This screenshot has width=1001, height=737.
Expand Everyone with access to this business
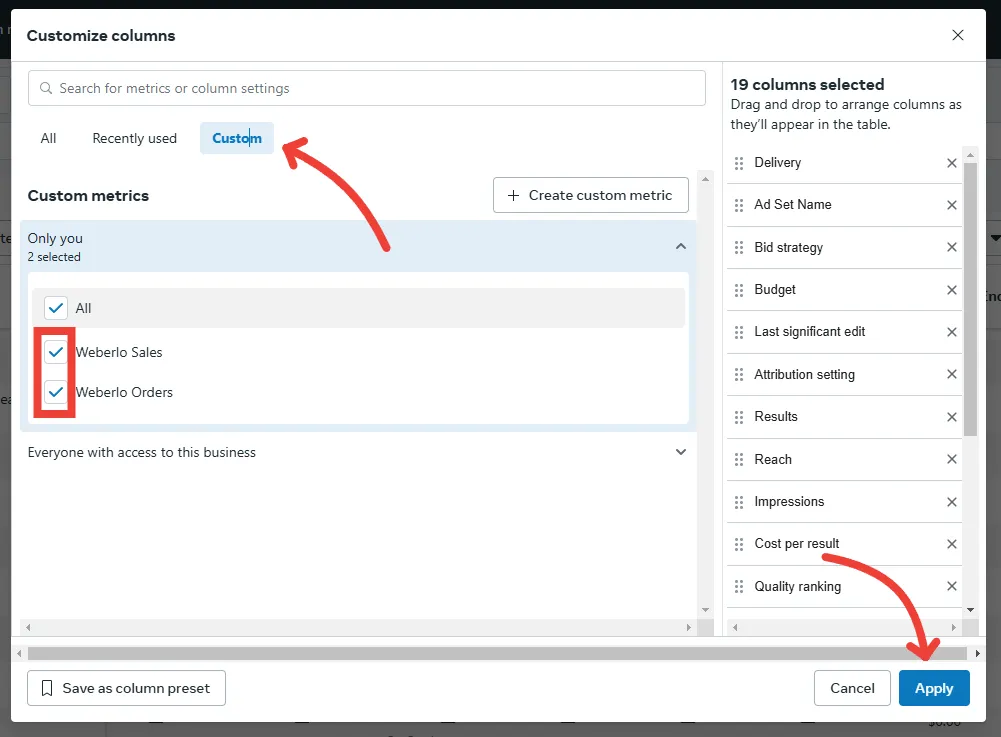[x=681, y=452]
